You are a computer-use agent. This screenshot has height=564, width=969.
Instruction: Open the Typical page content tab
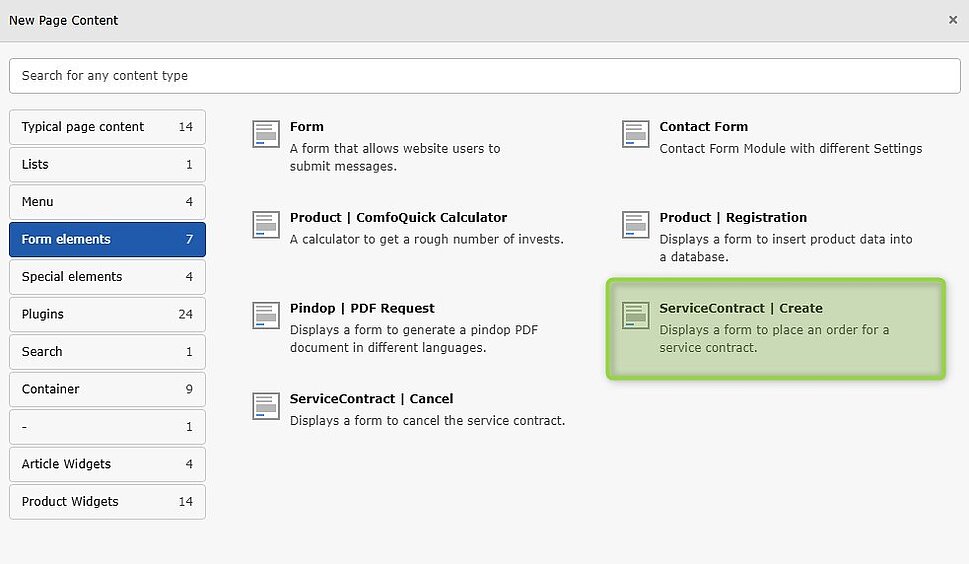click(107, 127)
